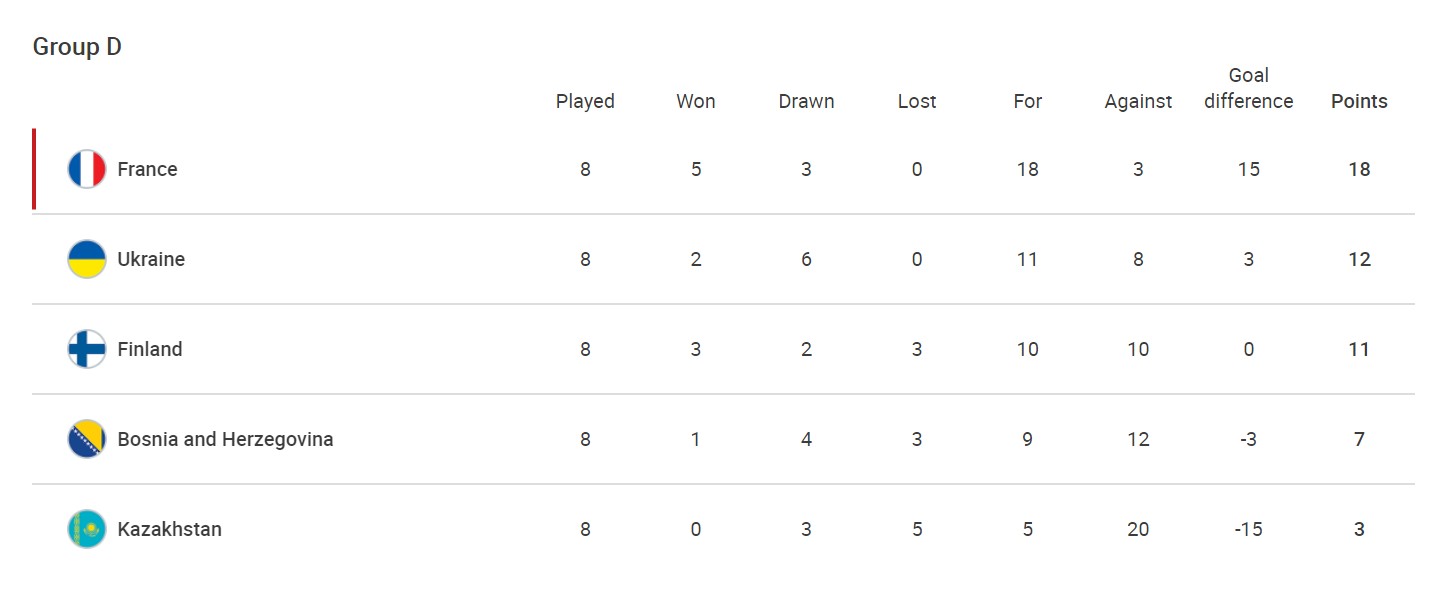Click France's points total of 18
Viewport: 1443px width, 591px height.
[1359, 169]
